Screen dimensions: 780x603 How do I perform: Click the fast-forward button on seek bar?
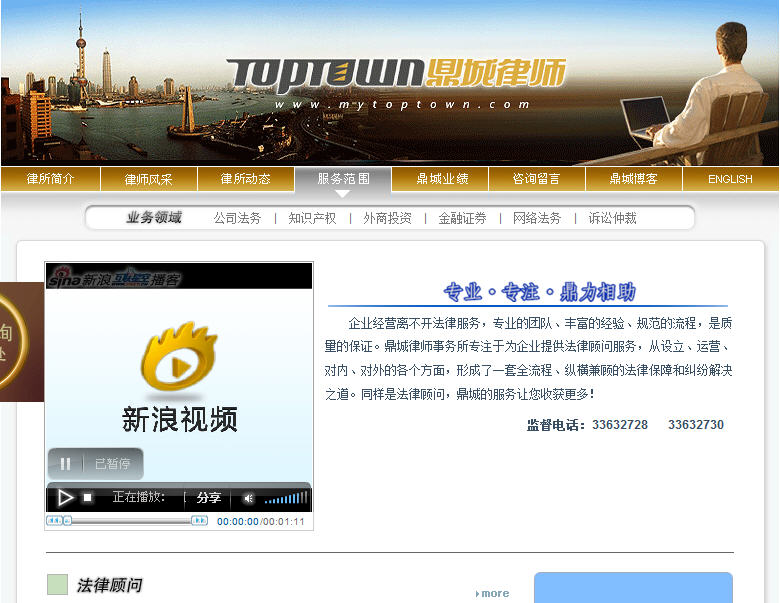pos(199,521)
